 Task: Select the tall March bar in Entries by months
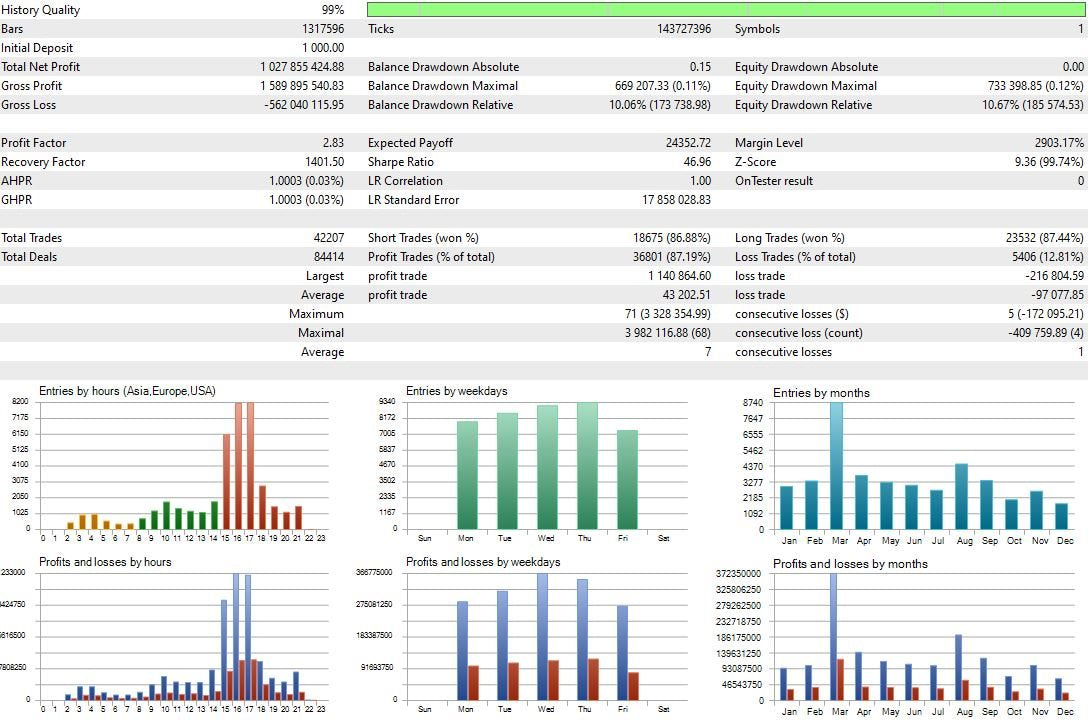click(x=837, y=466)
